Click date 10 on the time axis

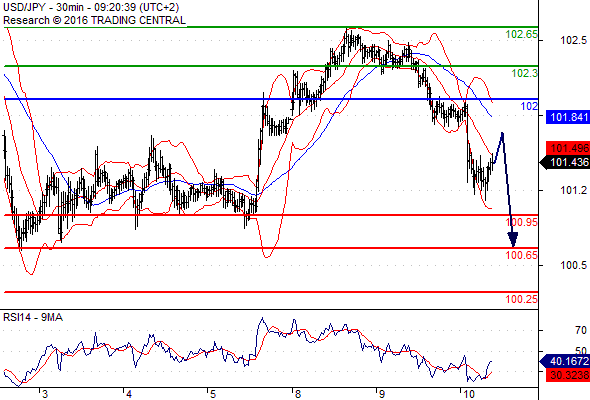pyautogui.click(x=468, y=394)
